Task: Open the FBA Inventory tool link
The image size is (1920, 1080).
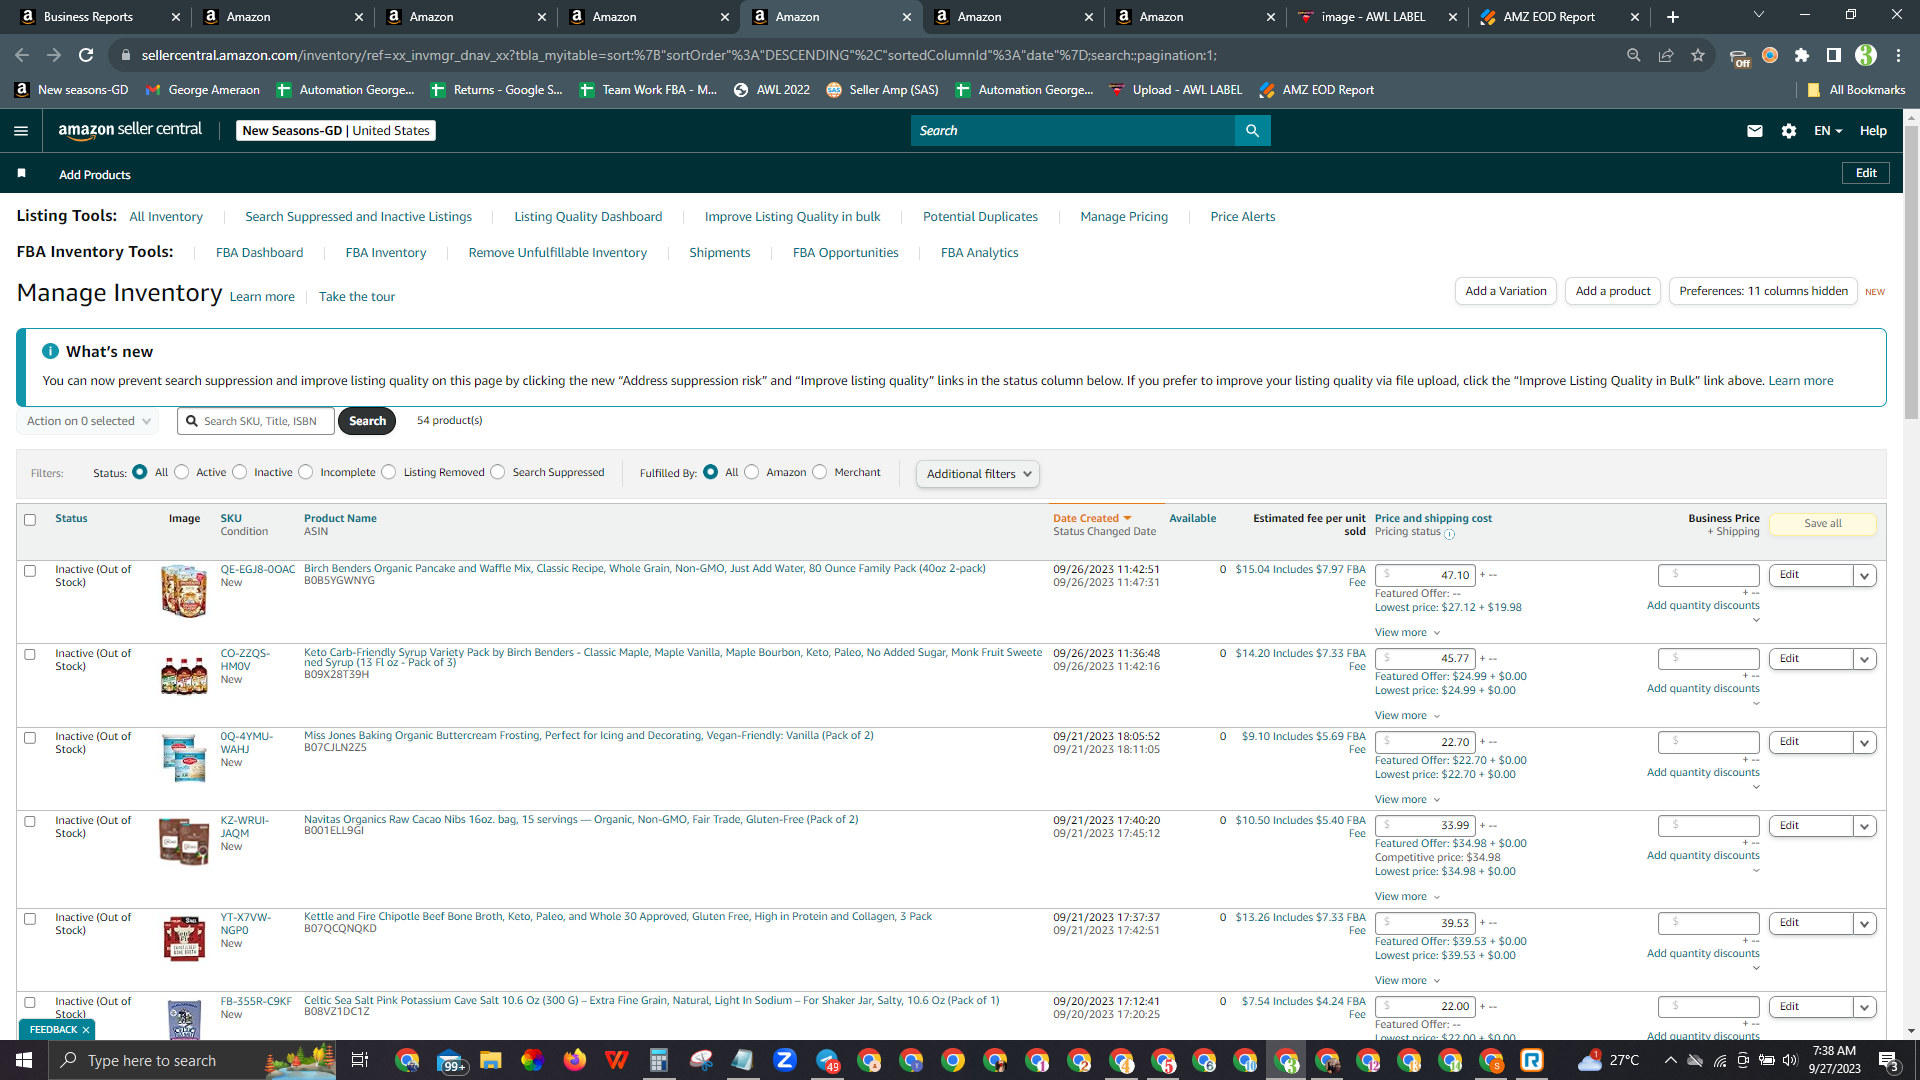Action: pos(386,253)
